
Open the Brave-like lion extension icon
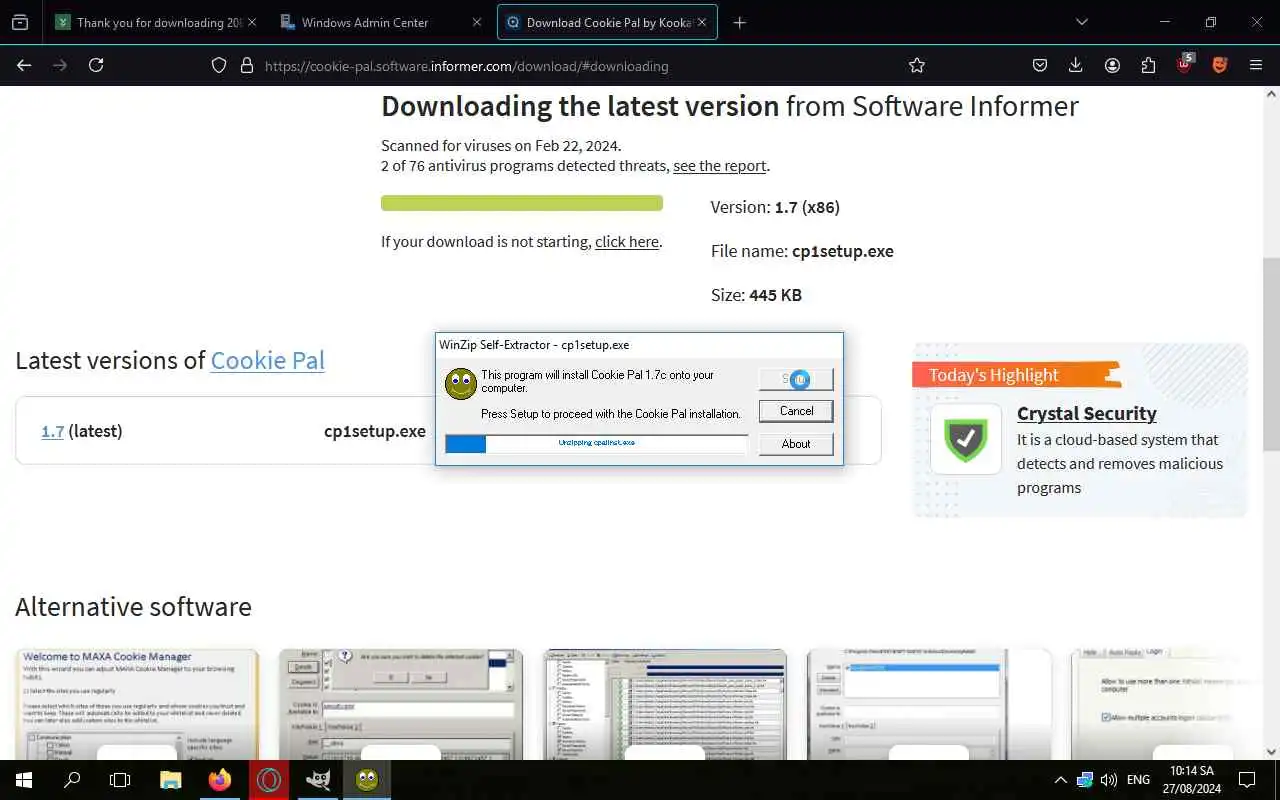(1219, 65)
